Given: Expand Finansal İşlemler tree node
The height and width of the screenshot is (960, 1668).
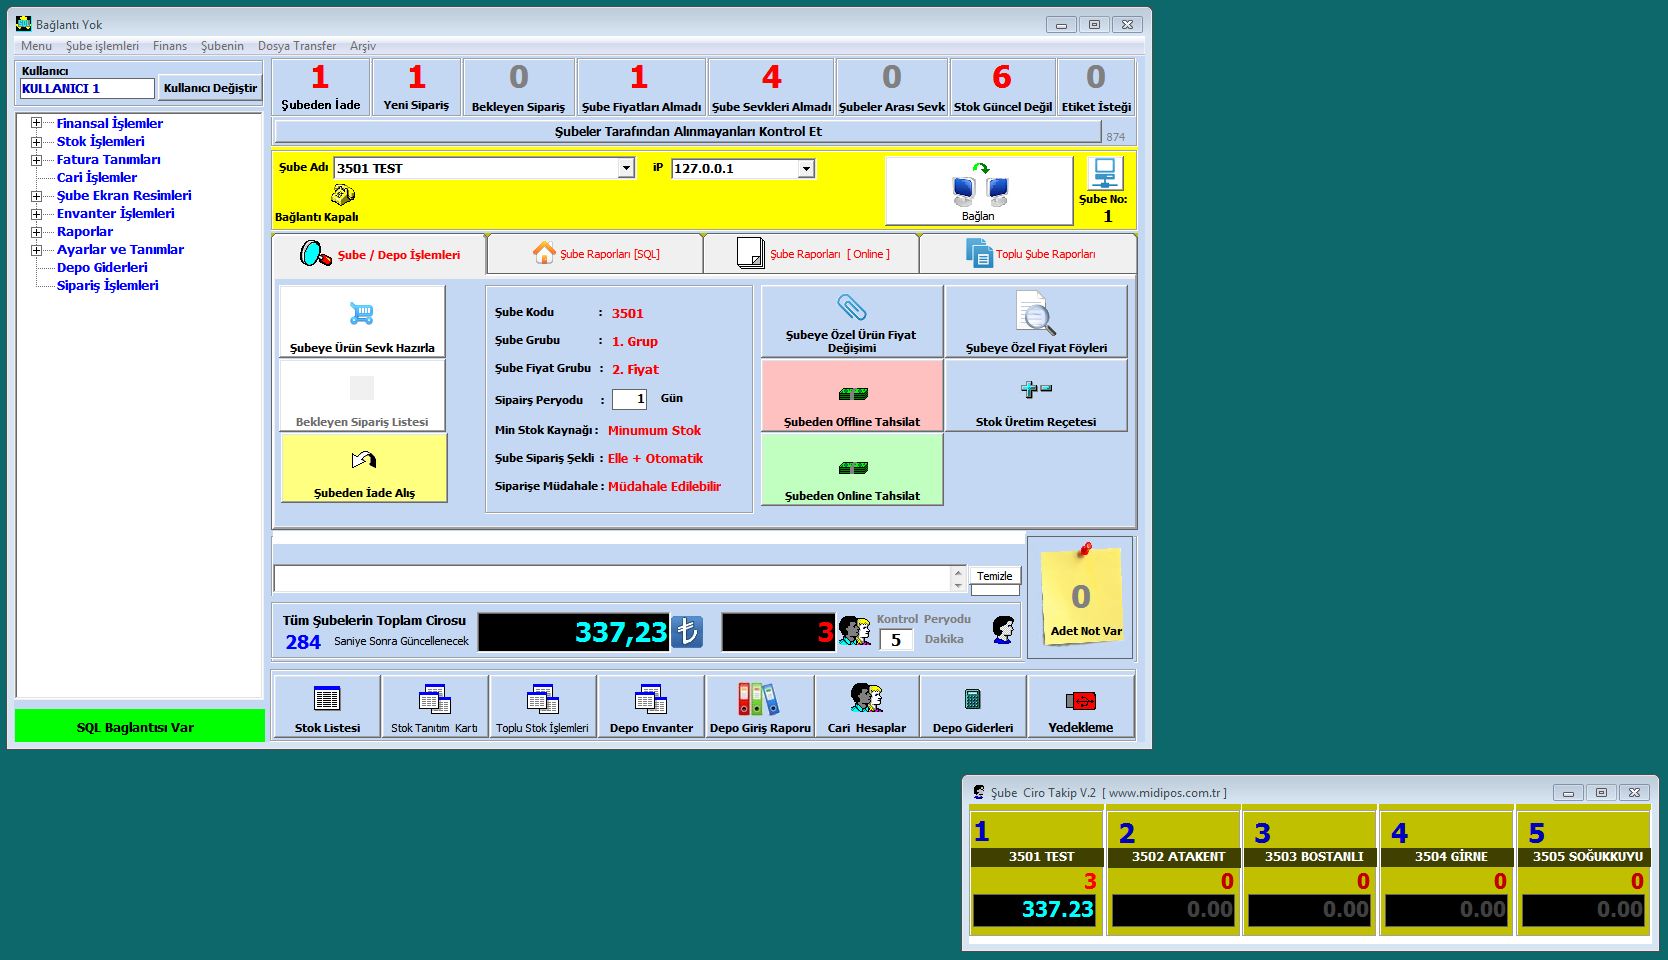Looking at the screenshot, I should click(x=36, y=123).
